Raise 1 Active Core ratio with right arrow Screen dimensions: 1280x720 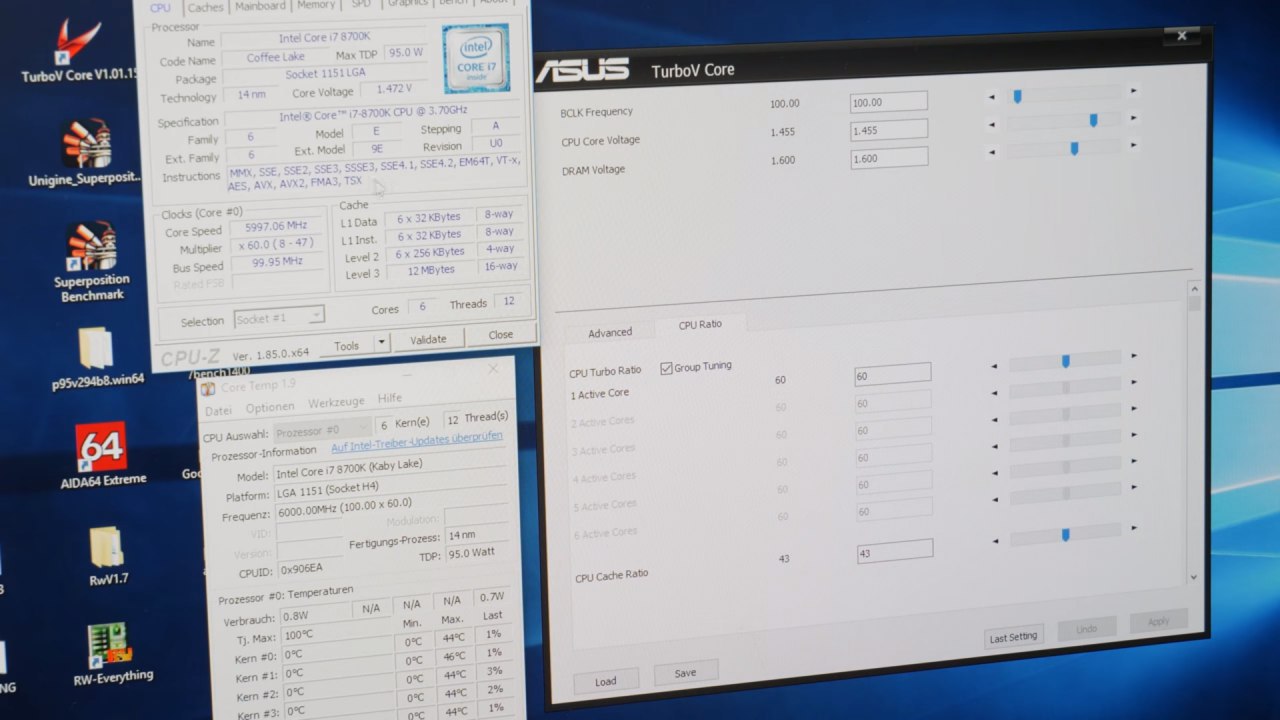point(1134,355)
